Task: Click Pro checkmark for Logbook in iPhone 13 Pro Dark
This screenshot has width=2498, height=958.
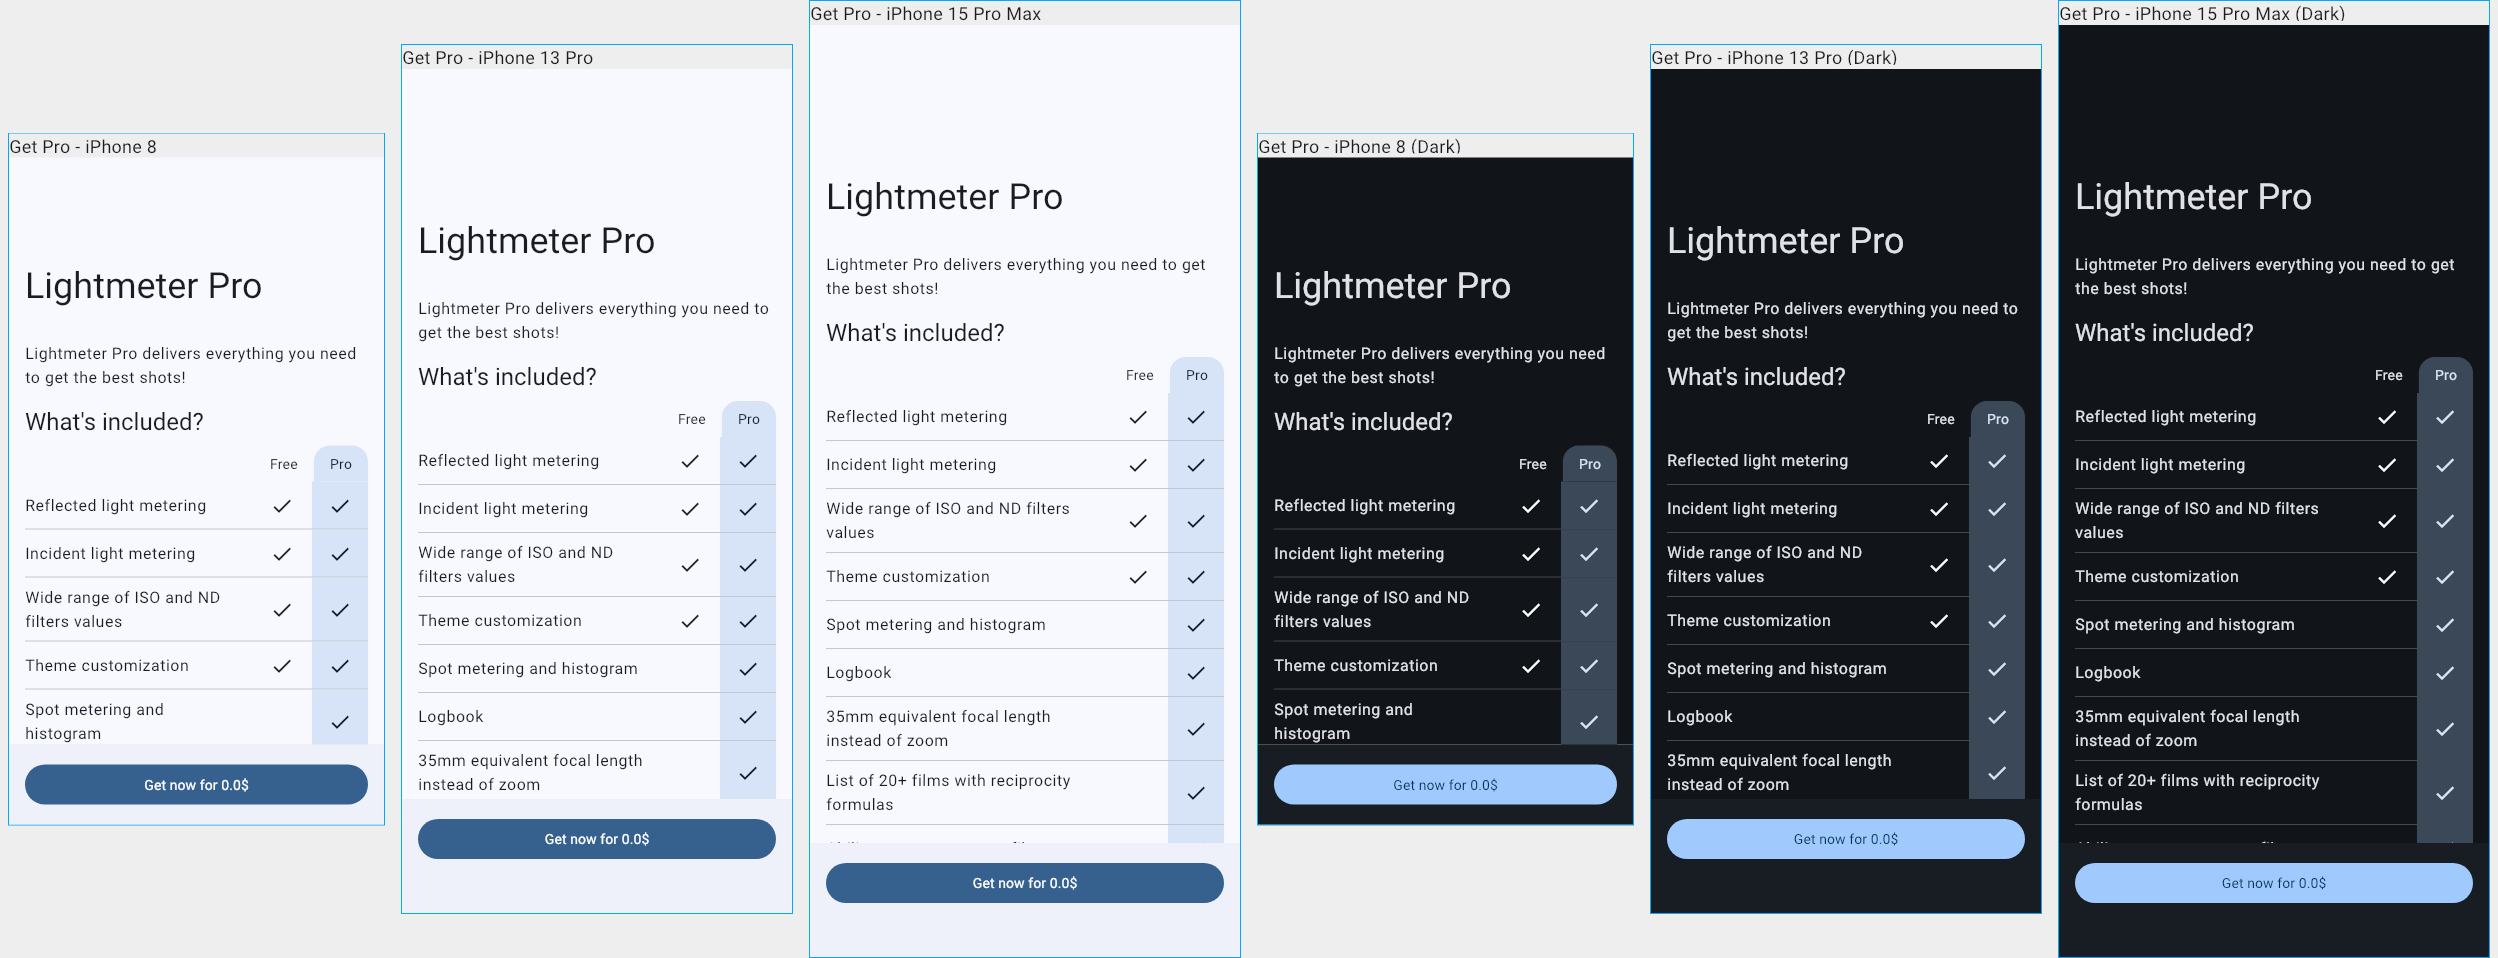Action: 1997,717
